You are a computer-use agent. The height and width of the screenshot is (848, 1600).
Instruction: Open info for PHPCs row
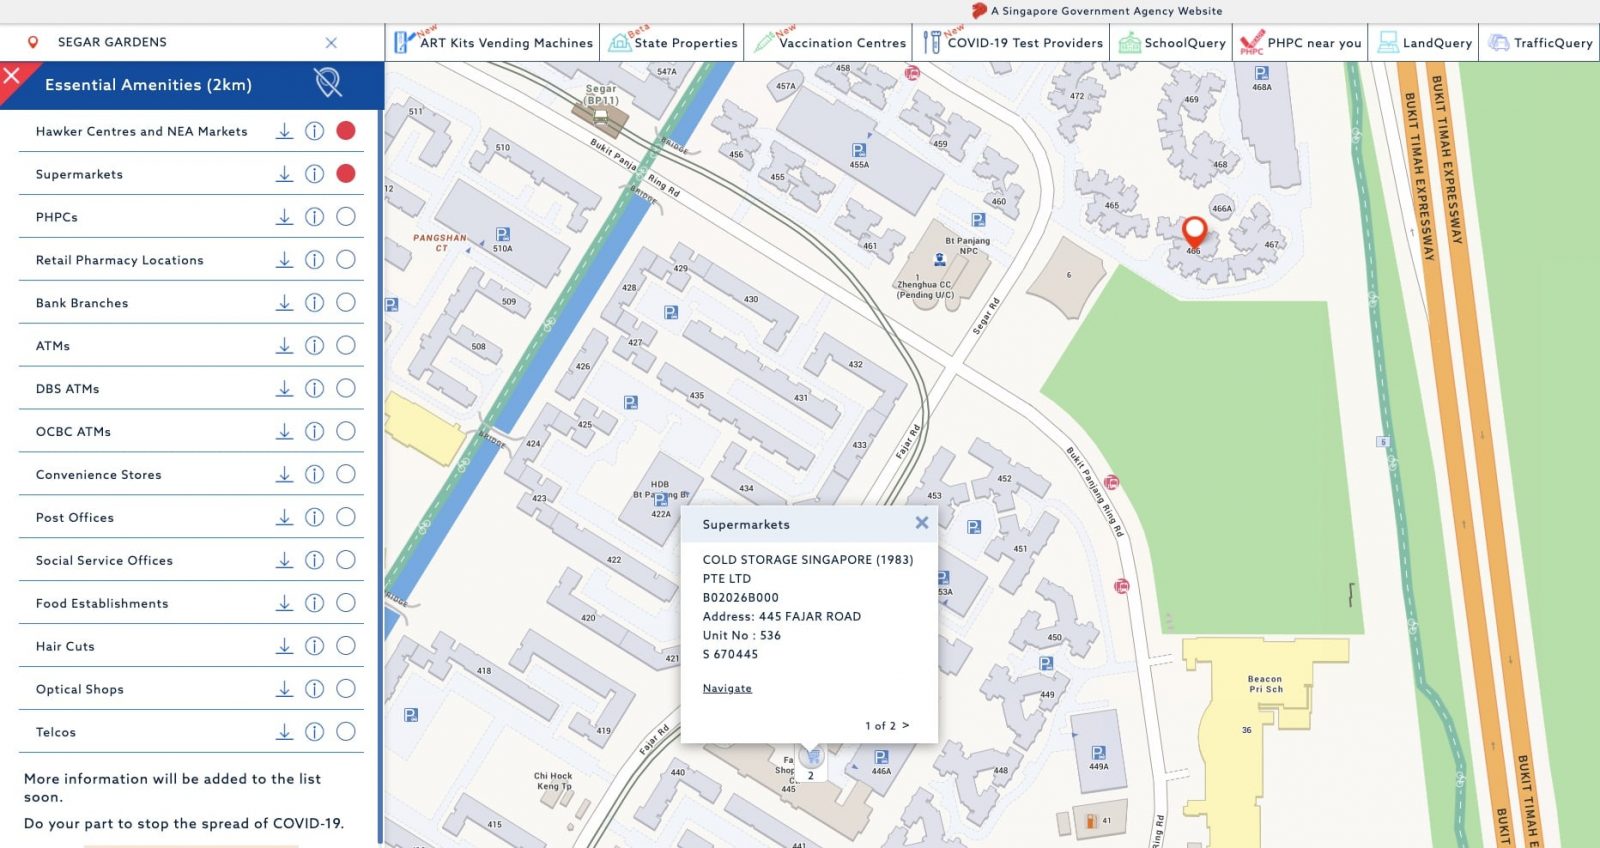[314, 217]
